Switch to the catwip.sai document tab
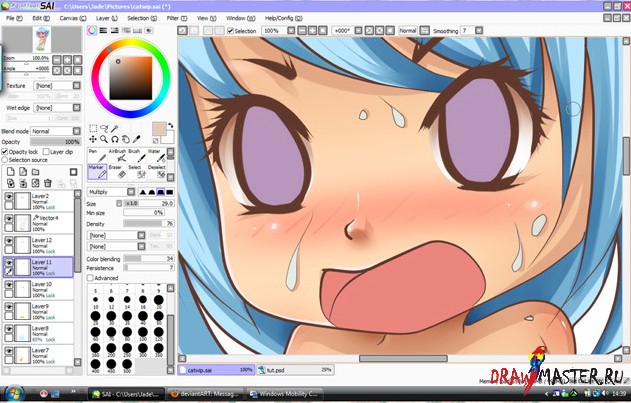The image size is (631, 403). [x=216, y=370]
